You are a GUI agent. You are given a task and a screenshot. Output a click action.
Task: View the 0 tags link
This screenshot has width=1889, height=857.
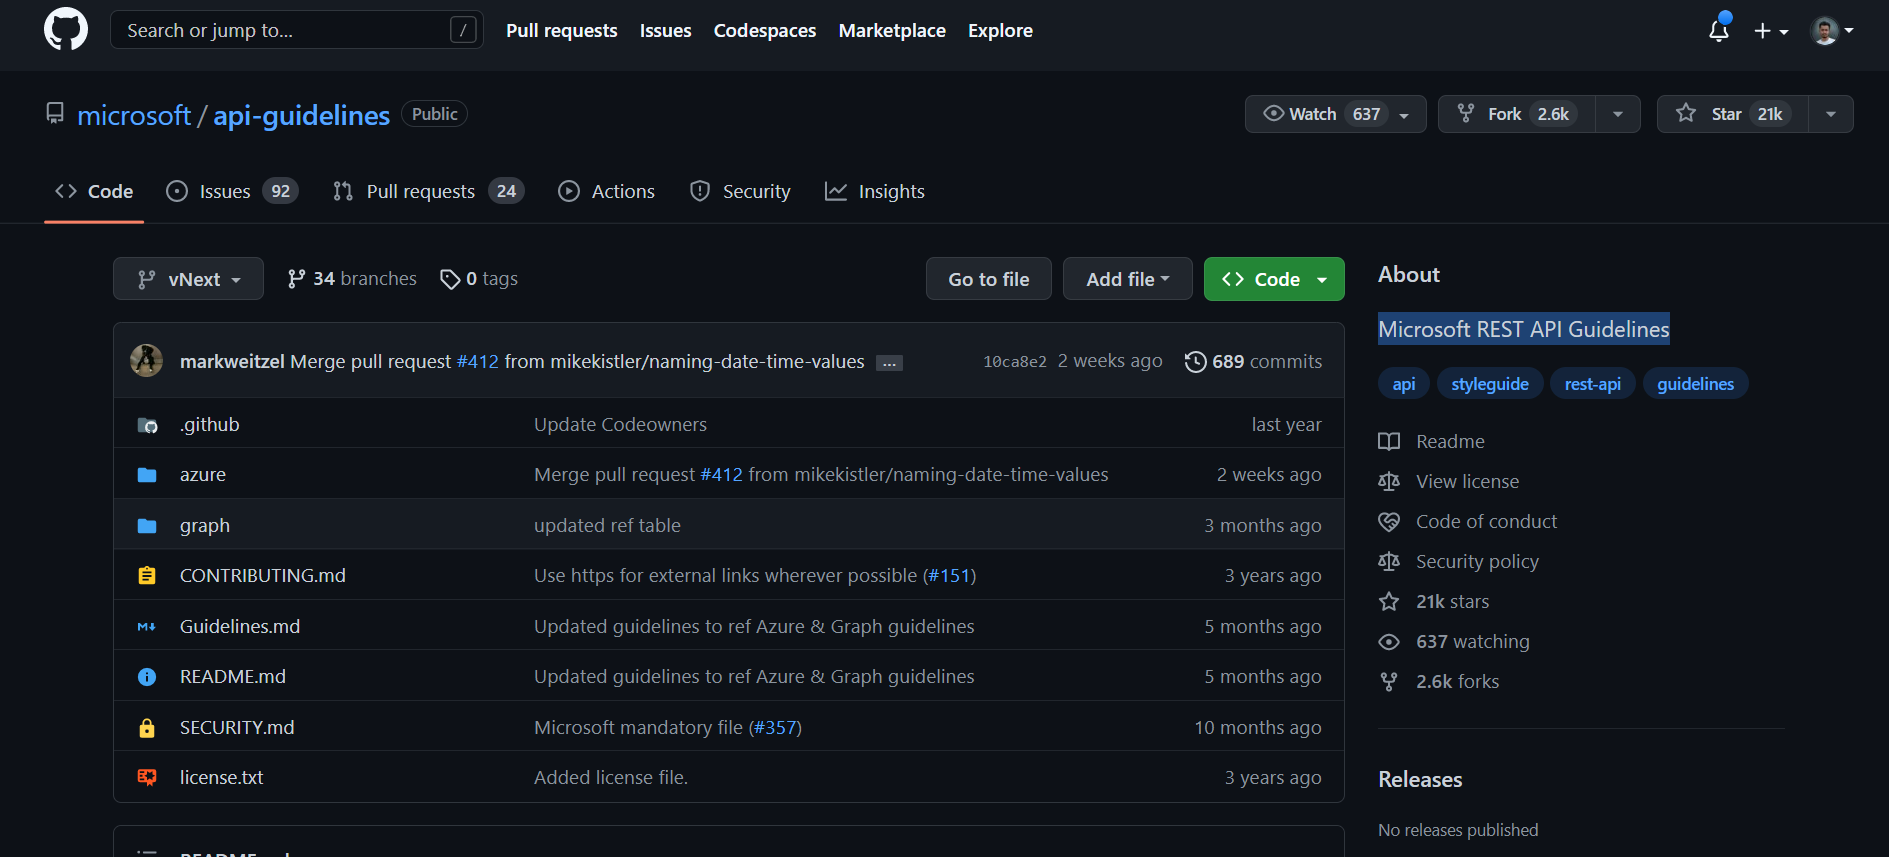click(x=479, y=279)
